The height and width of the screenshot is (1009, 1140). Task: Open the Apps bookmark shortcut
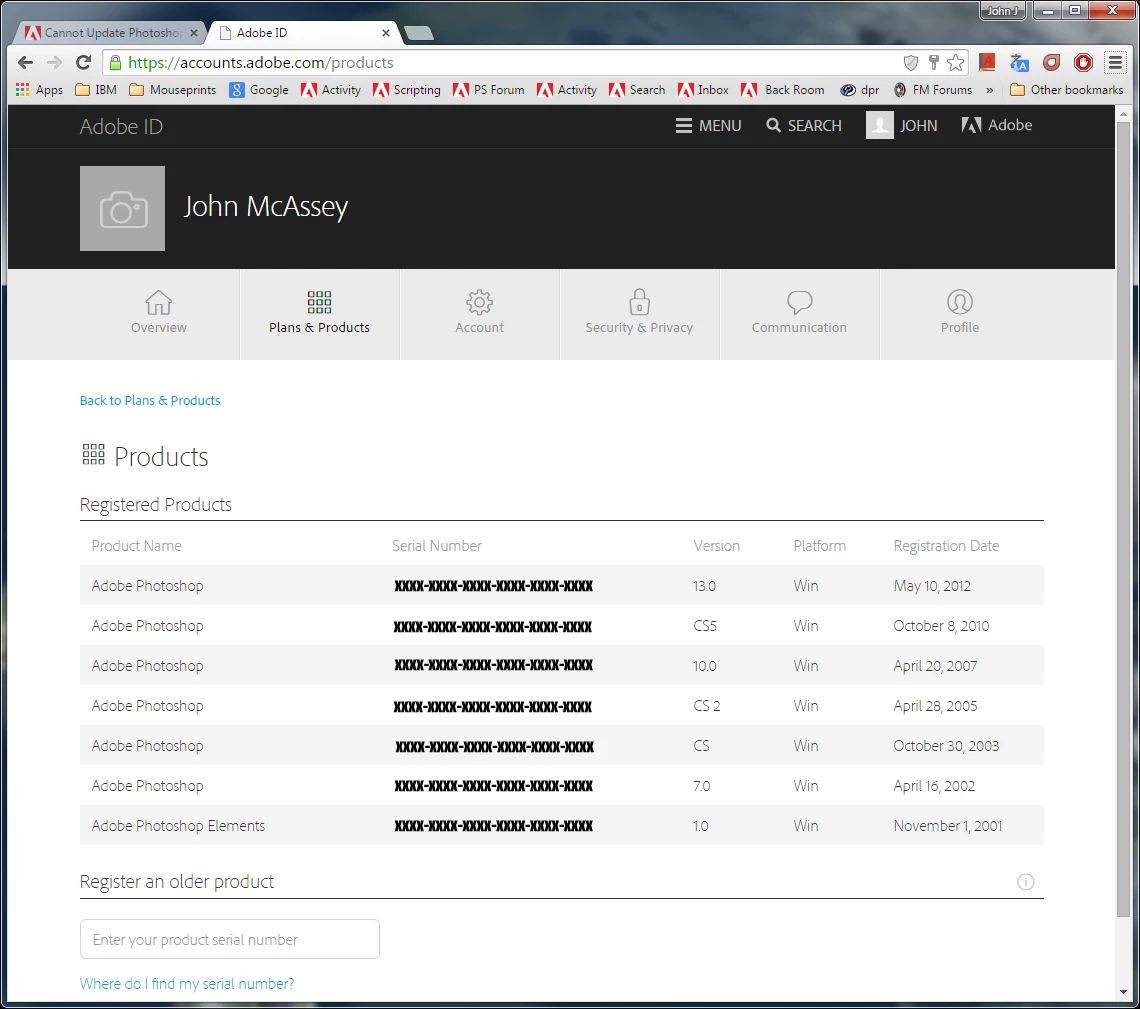(39, 89)
